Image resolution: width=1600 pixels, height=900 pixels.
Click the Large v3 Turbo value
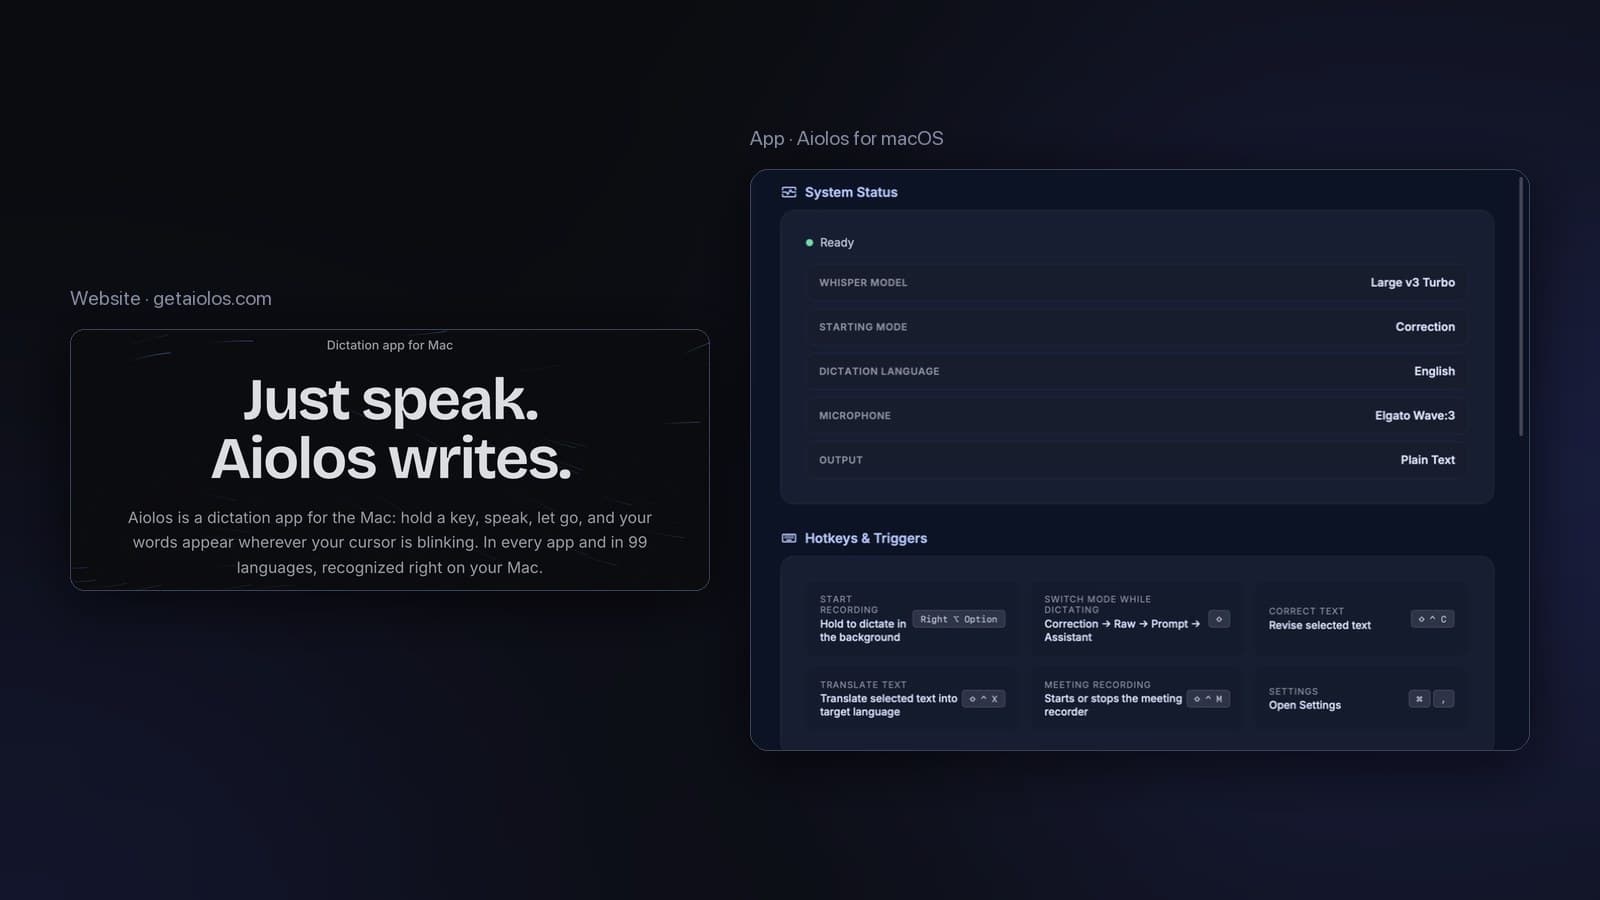point(1412,283)
